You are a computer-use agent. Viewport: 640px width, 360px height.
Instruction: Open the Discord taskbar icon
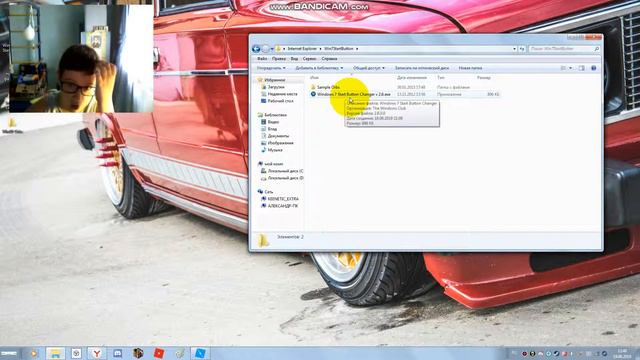pos(117,353)
